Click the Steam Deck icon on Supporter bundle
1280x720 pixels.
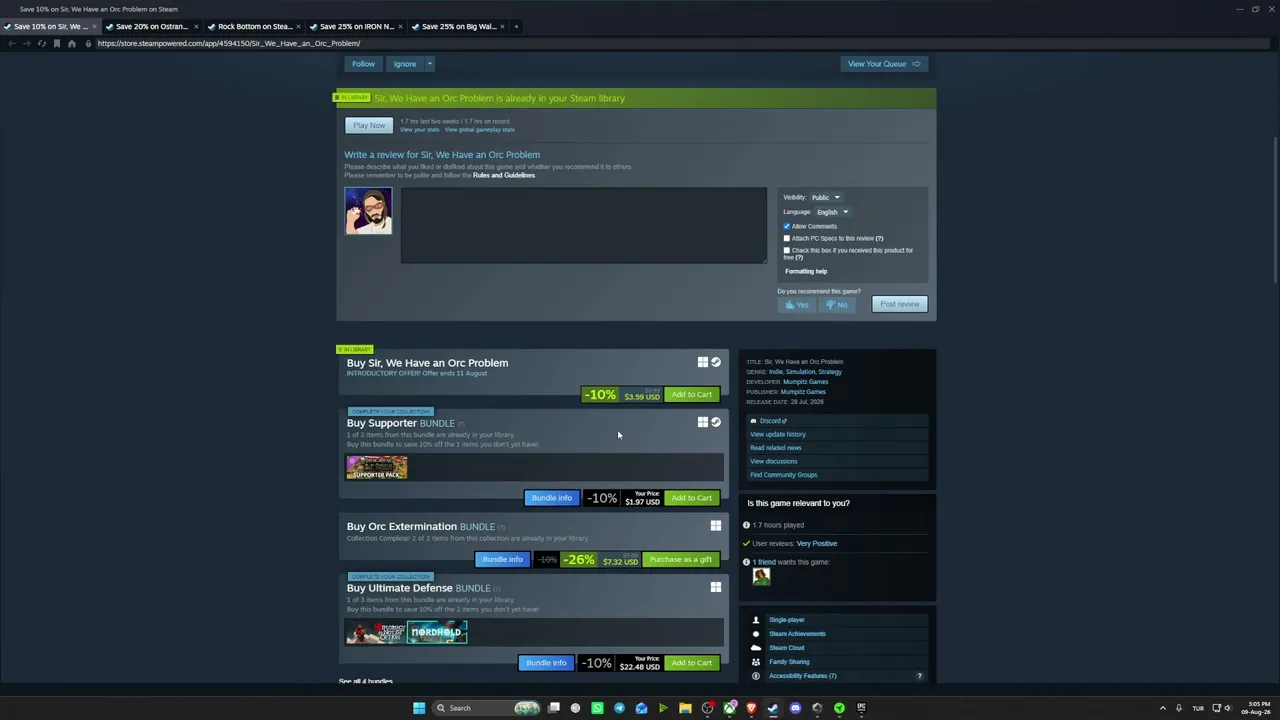click(x=716, y=422)
